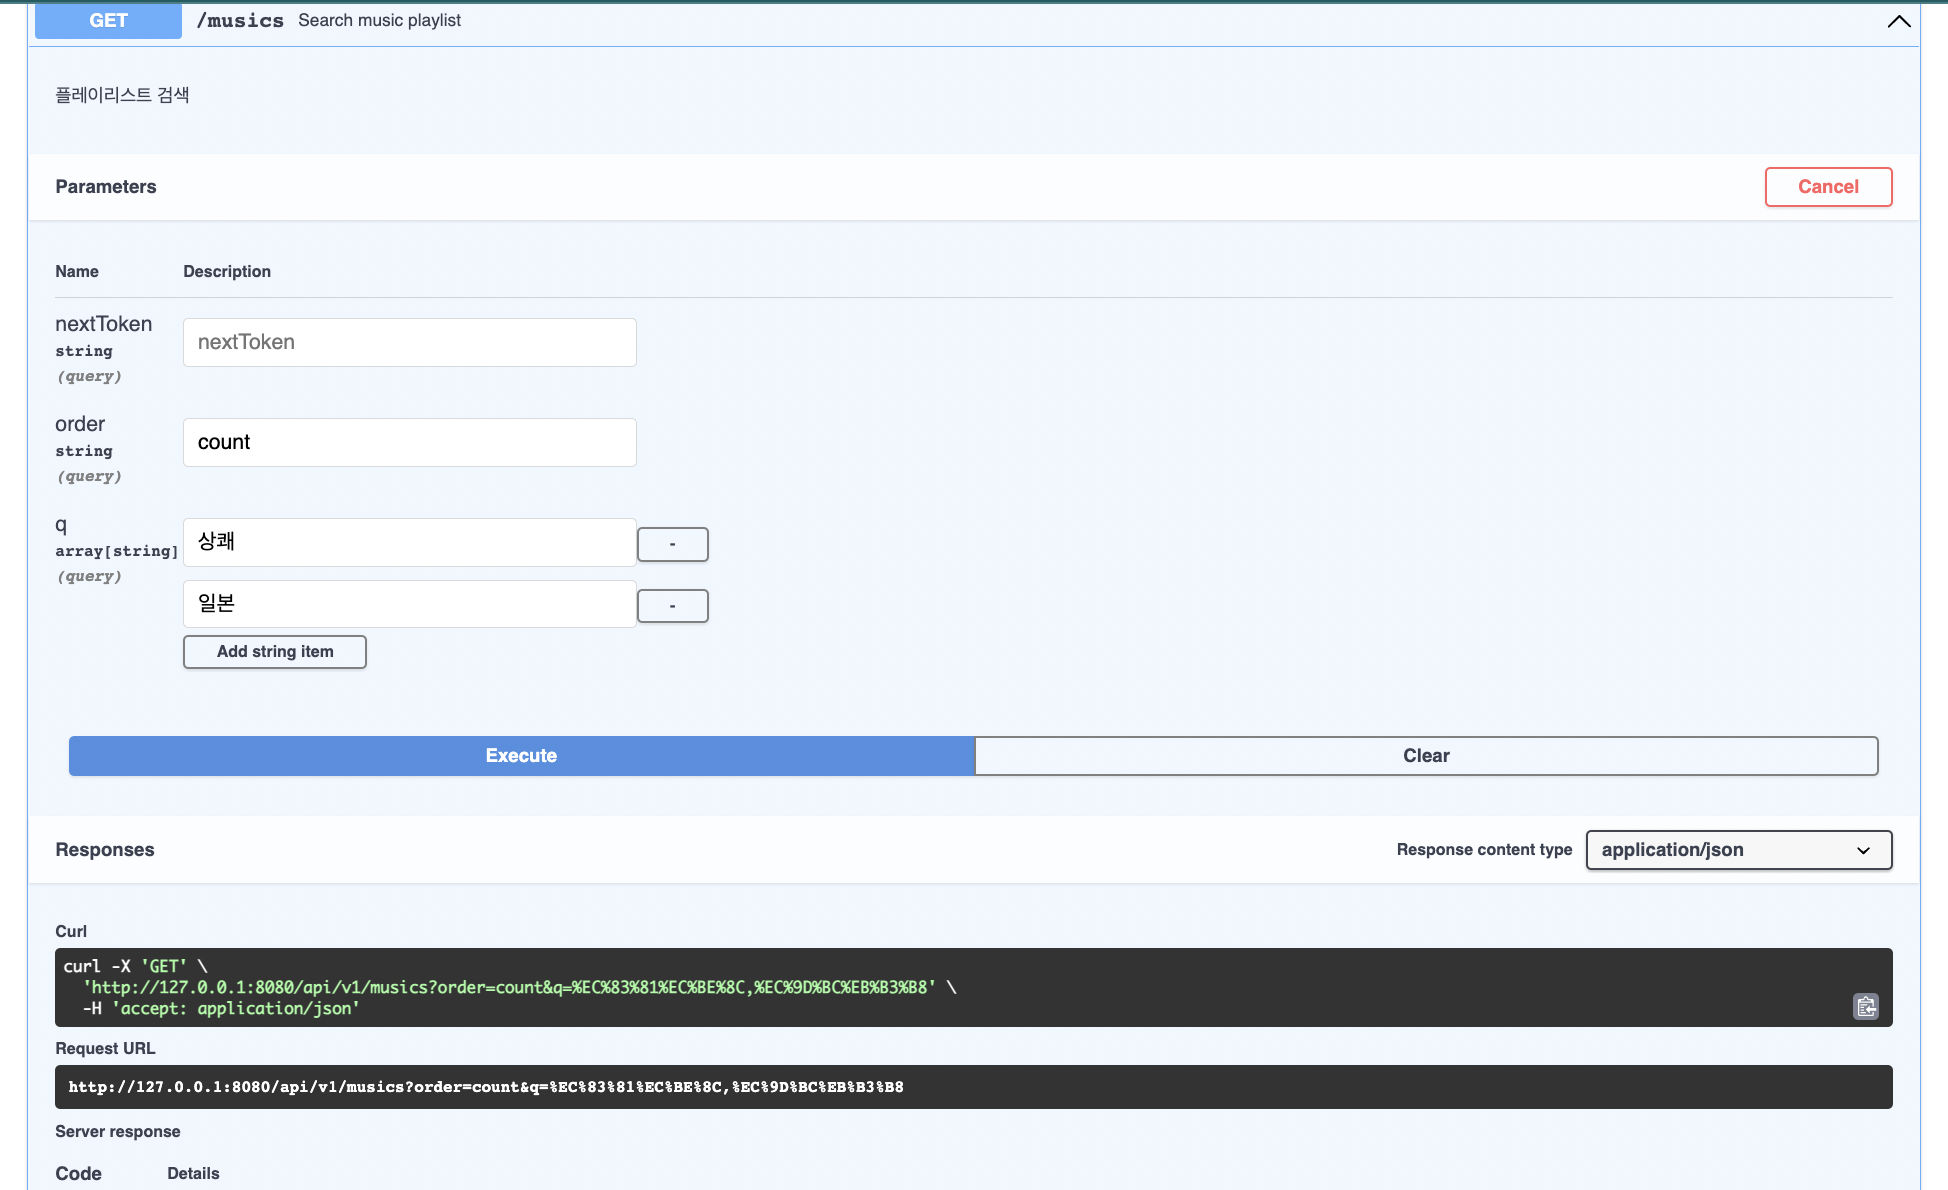Click Cancel to exit parameter editing

click(1828, 187)
